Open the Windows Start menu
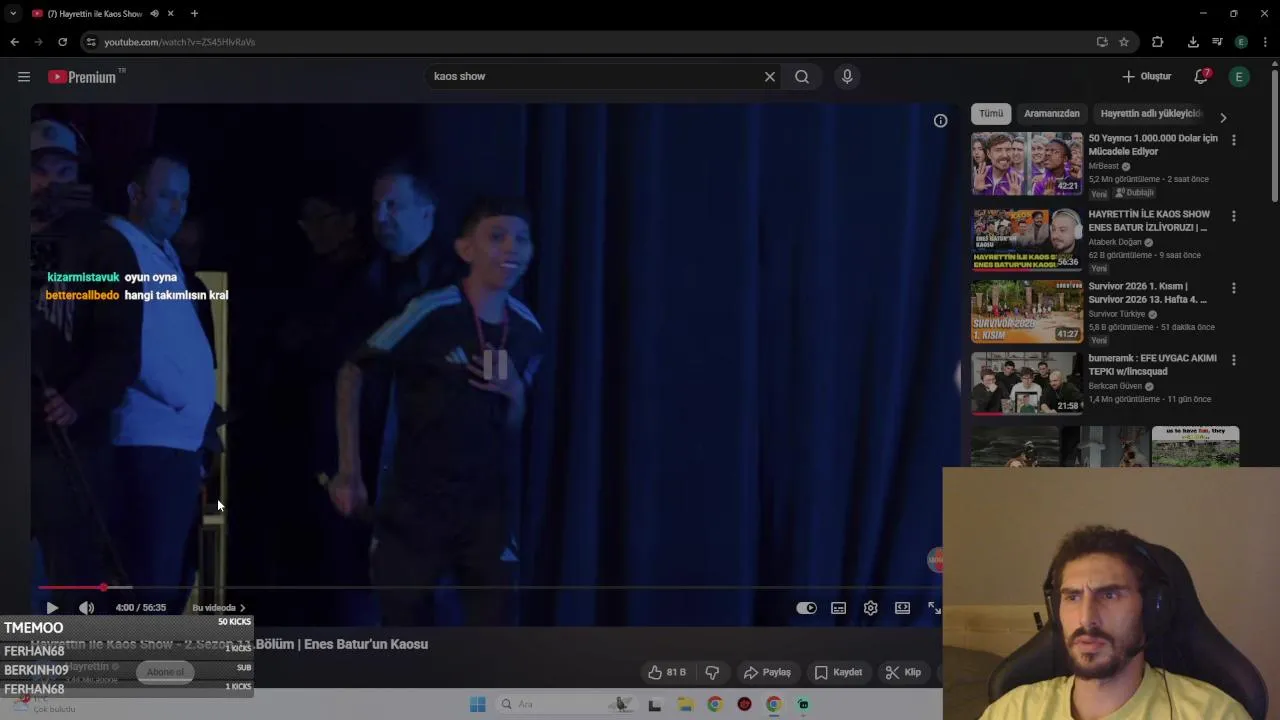 (x=477, y=704)
